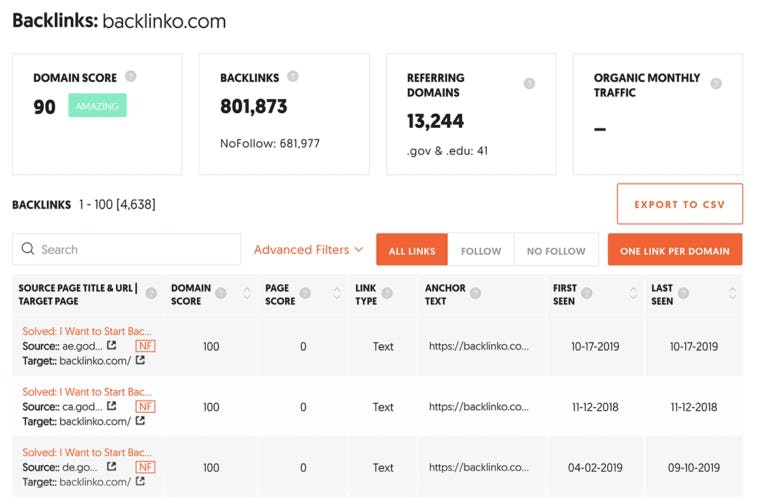Click anchor text in 10-17-2019 row

[x=479, y=346]
